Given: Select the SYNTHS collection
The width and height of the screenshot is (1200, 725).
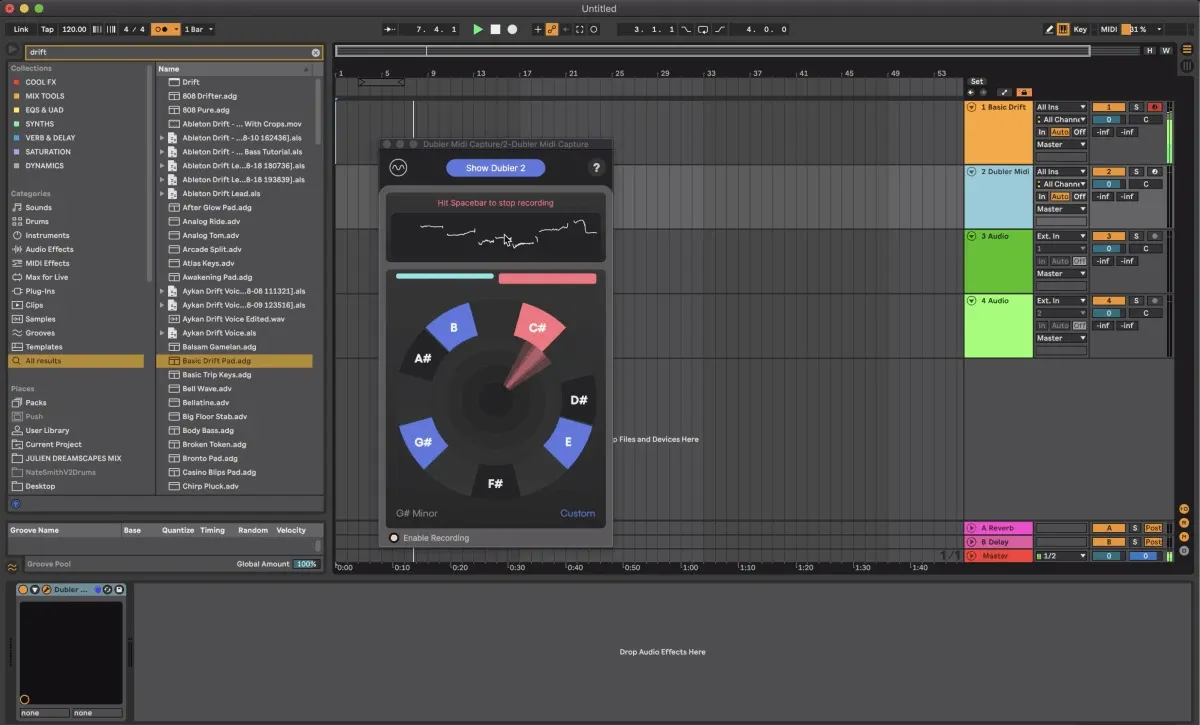Looking at the screenshot, I should pos(40,124).
